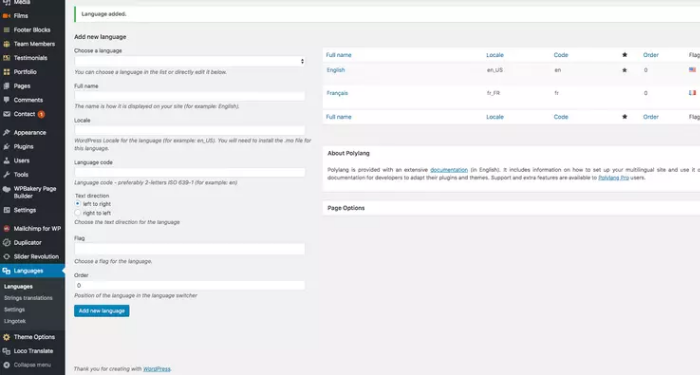Viewport: 700px width, 375px height.
Task: Click the star column header icon
Action: [625, 55]
